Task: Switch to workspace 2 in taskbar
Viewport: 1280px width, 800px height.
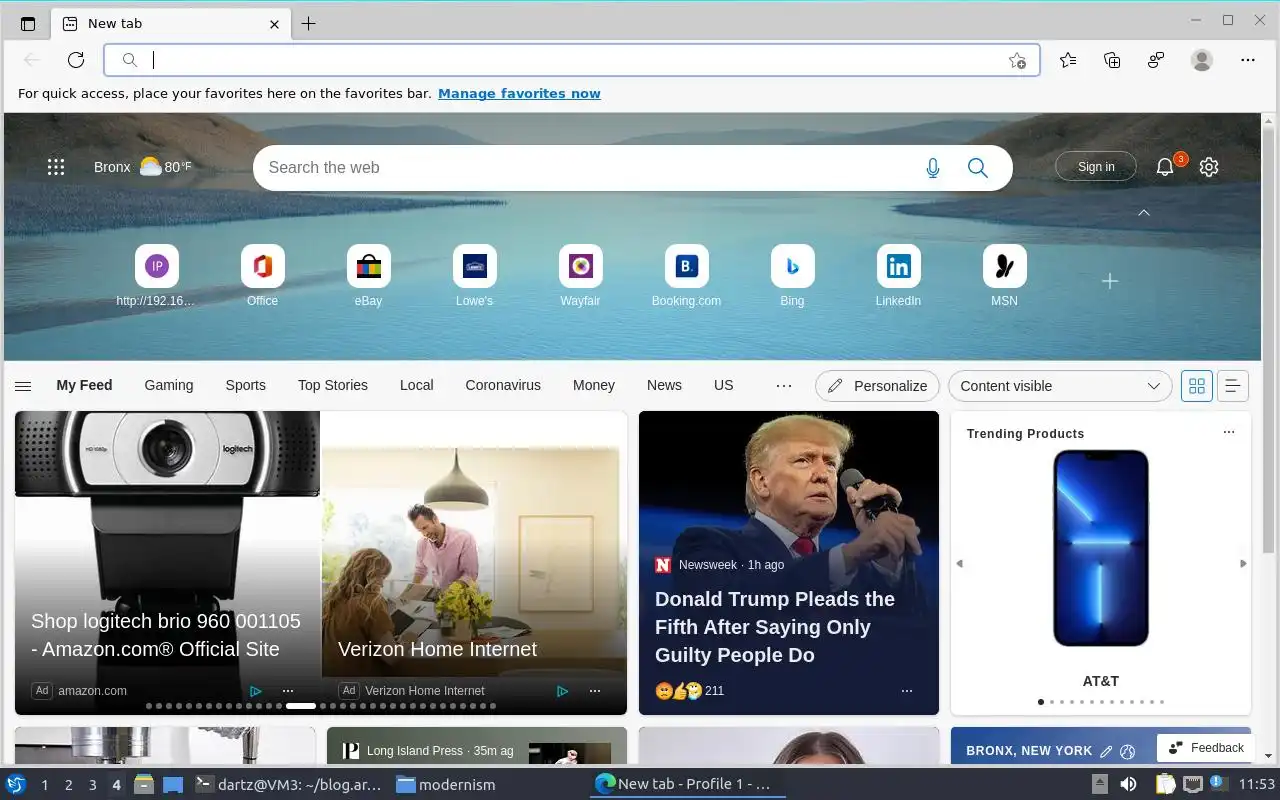Action: [69, 785]
